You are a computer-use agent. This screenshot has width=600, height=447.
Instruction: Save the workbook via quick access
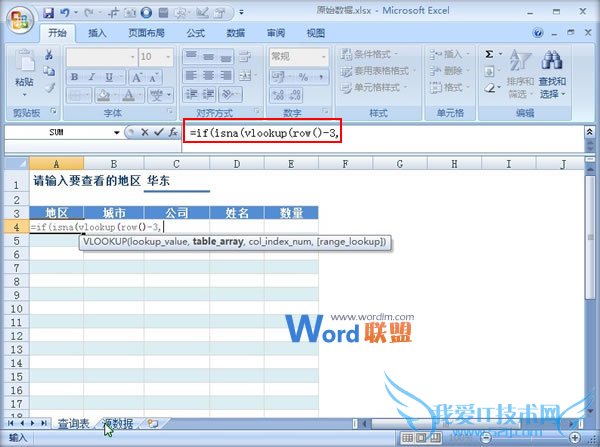pyautogui.click(x=48, y=13)
